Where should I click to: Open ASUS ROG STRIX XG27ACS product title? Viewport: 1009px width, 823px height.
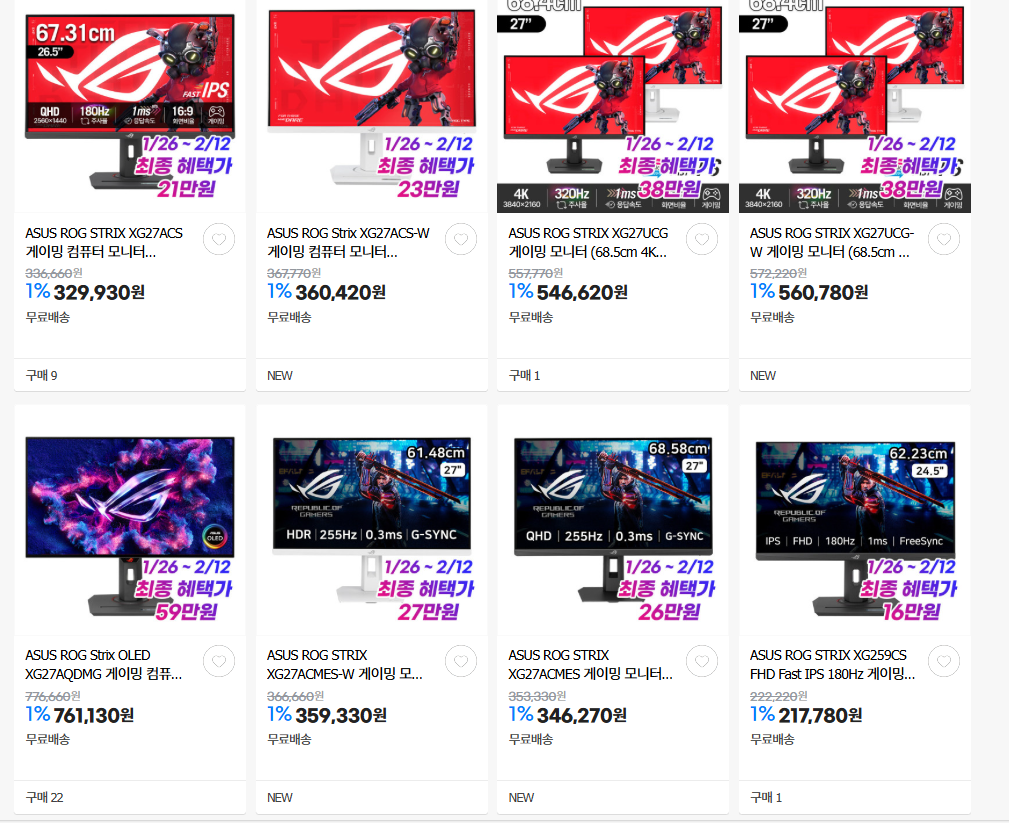coord(104,242)
